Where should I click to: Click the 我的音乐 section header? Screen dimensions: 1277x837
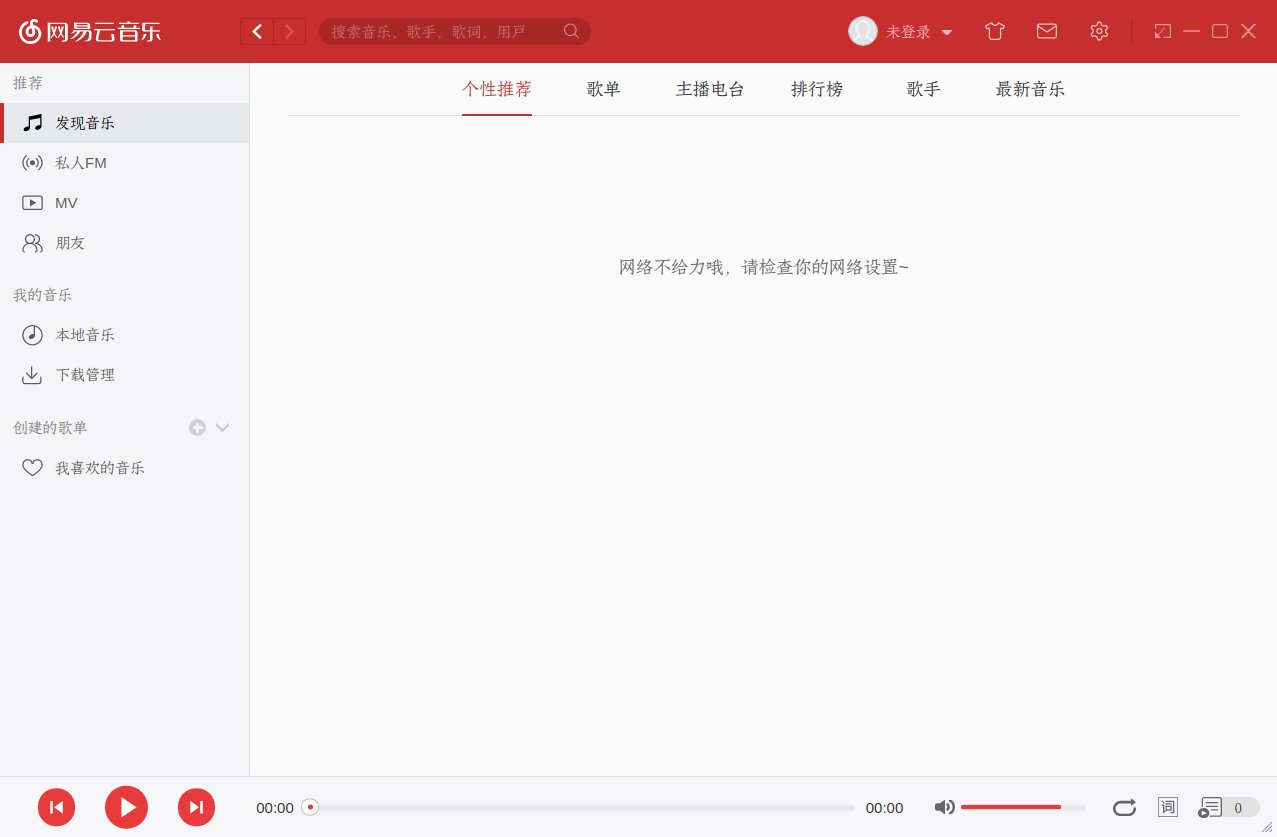42,295
